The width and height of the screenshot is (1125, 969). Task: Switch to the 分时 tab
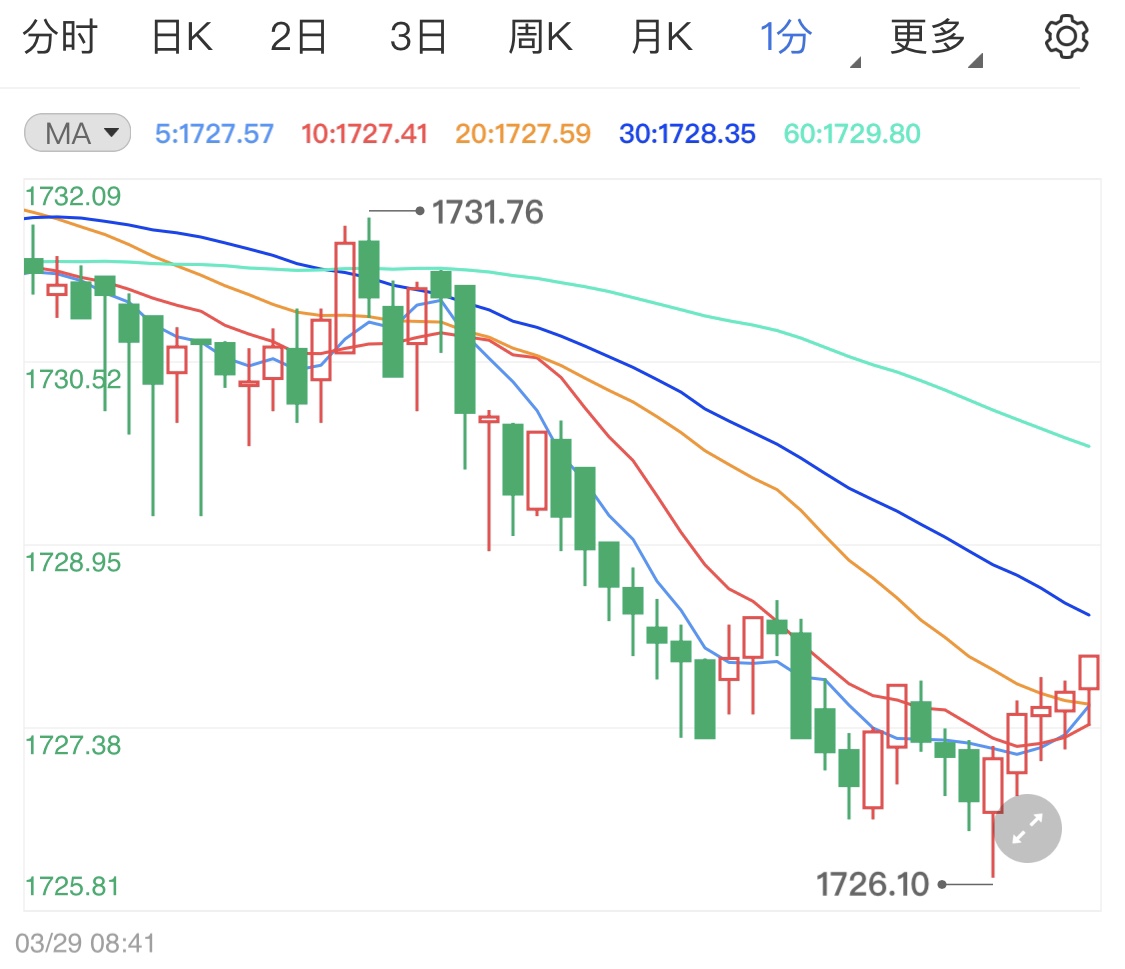tap(60, 37)
